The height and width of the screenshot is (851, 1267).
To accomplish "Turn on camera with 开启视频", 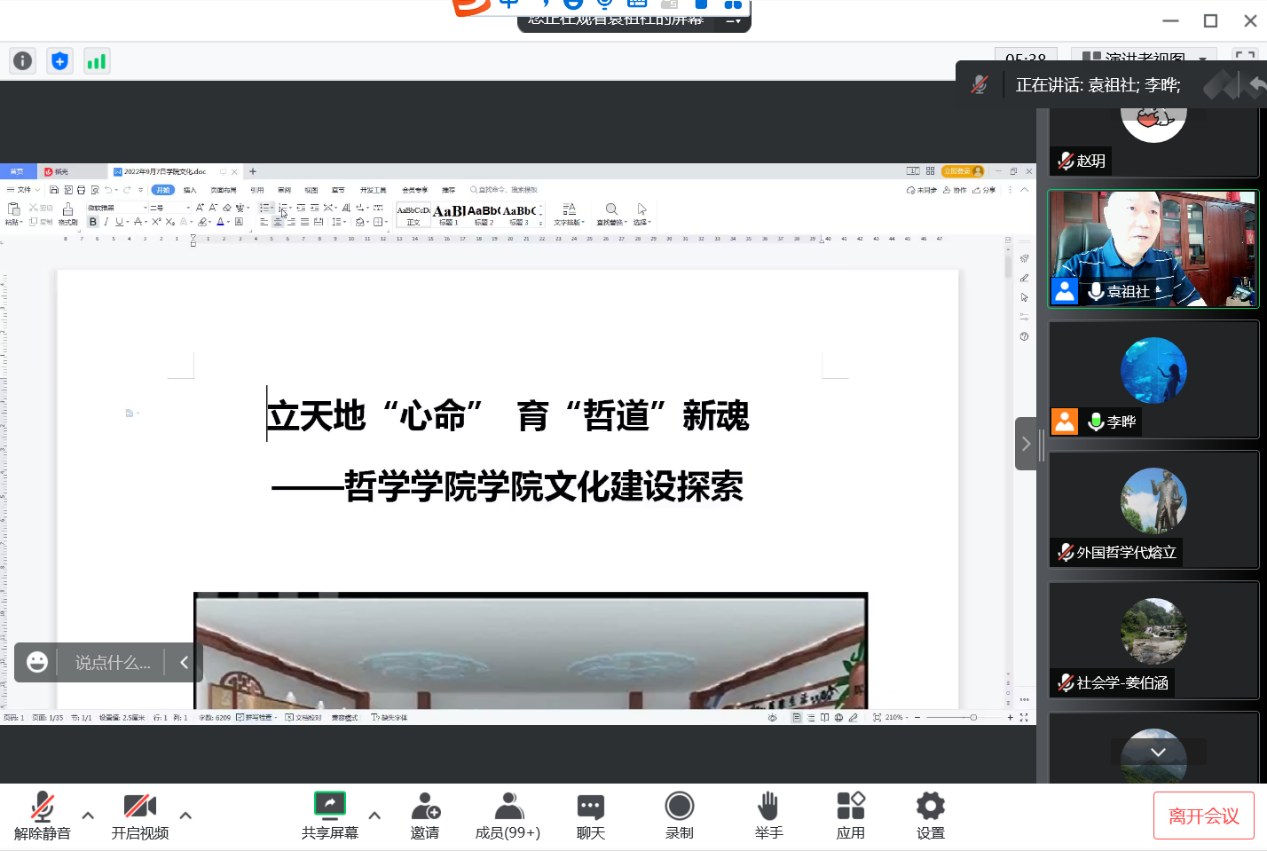I will click(140, 815).
